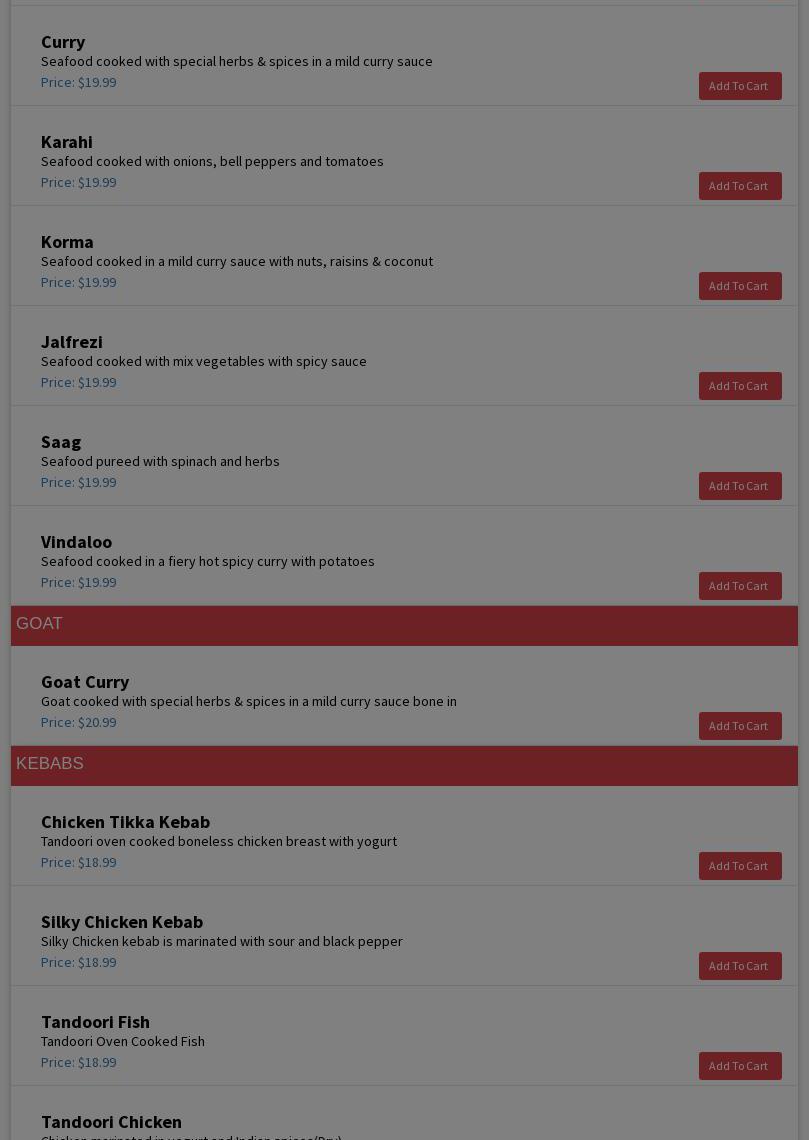Select the Karahi item title

click(x=66, y=142)
